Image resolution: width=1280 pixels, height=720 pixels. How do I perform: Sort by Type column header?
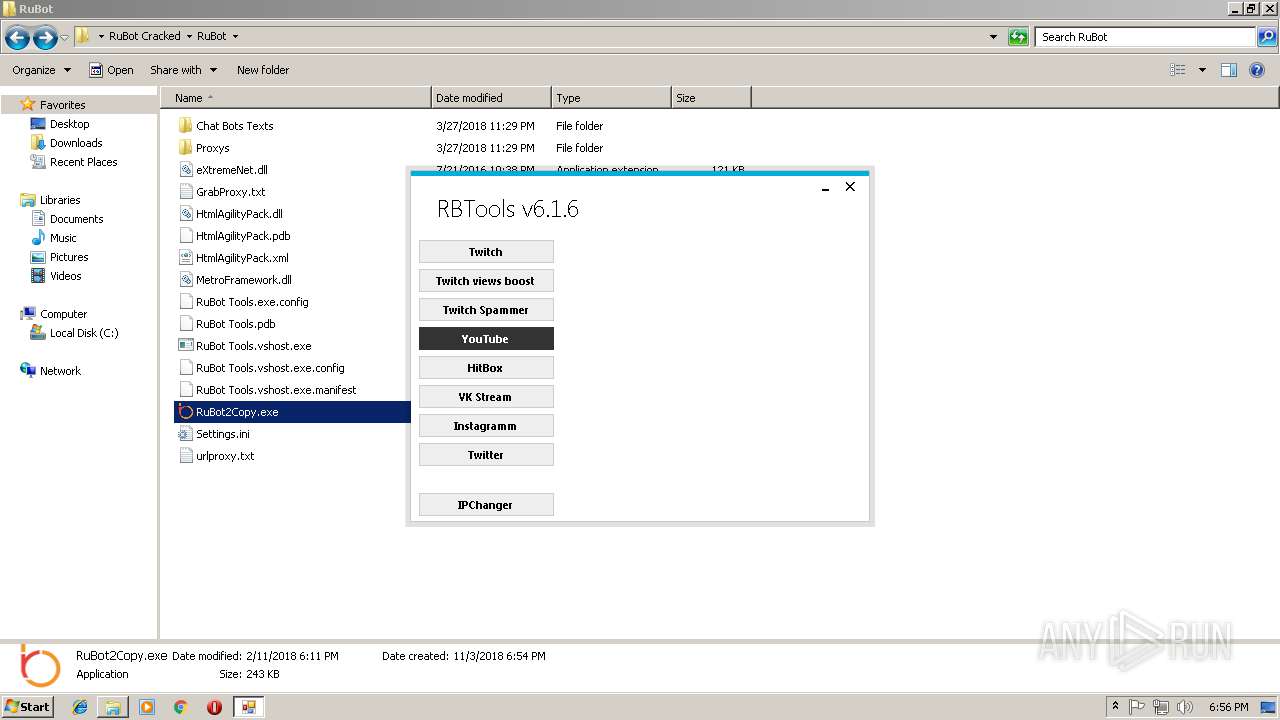(611, 98)
